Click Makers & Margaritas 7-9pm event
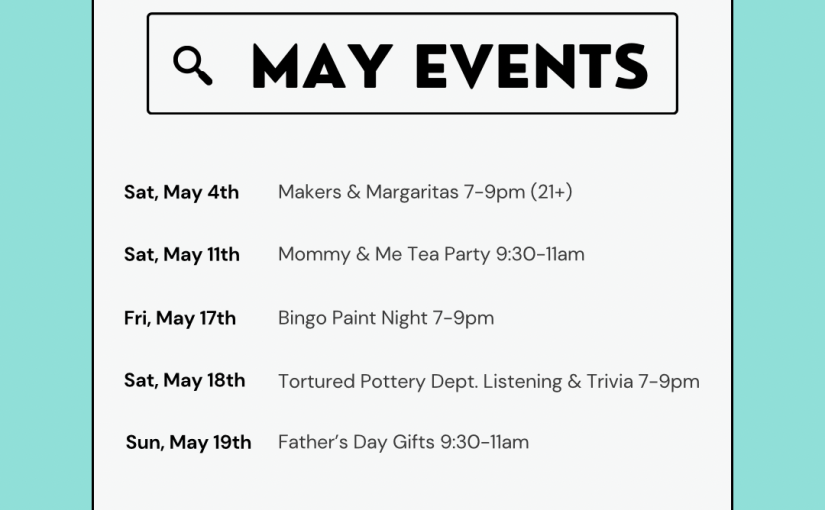 [425, 192]
